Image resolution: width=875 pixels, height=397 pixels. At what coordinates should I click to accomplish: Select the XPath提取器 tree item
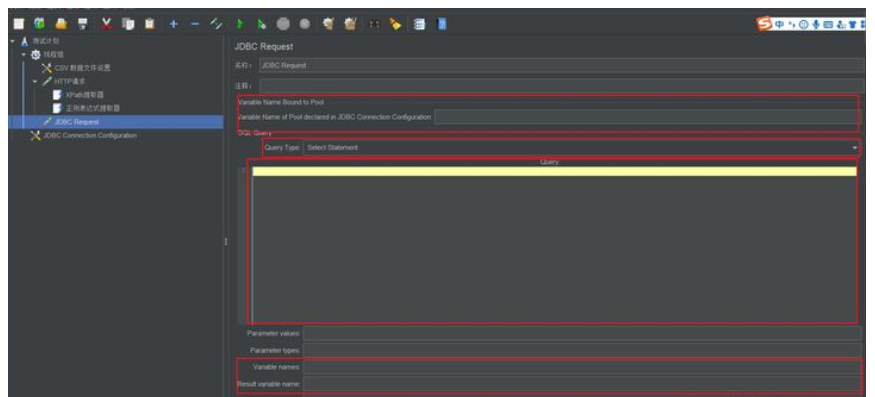point(85,94)
